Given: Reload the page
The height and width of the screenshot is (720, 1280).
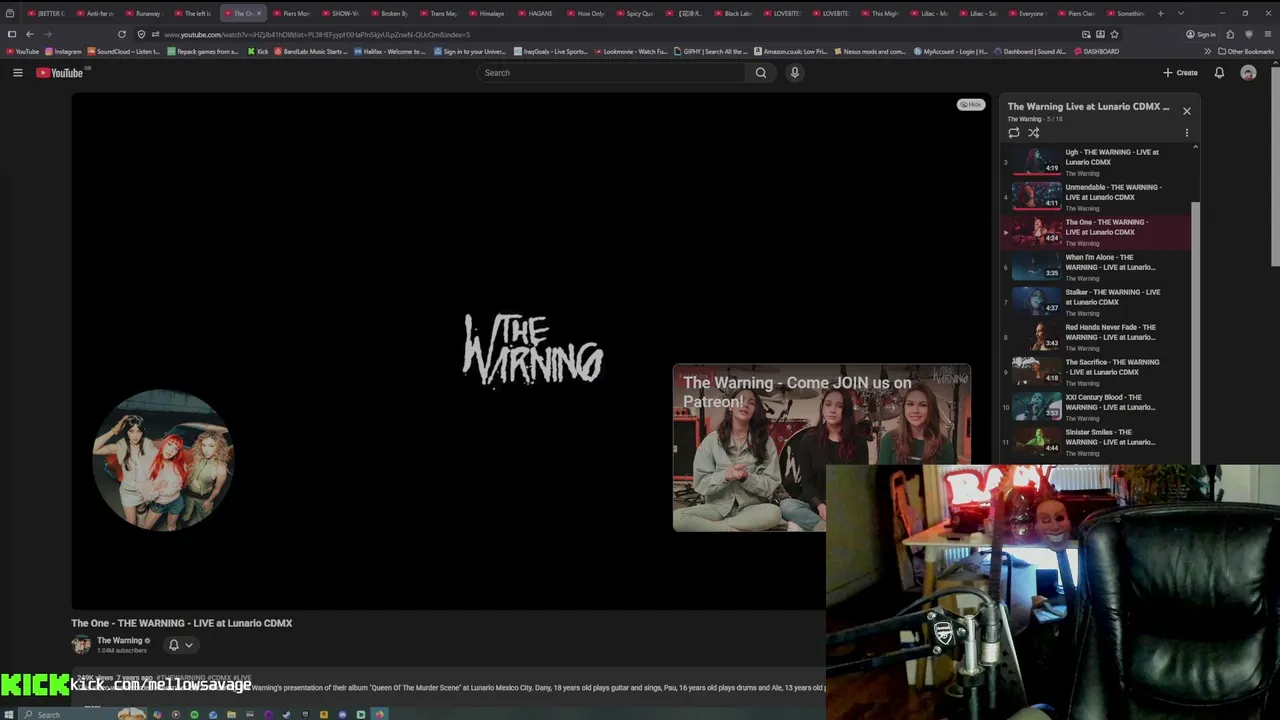Looking at the screenshot, I should (122, 34).
